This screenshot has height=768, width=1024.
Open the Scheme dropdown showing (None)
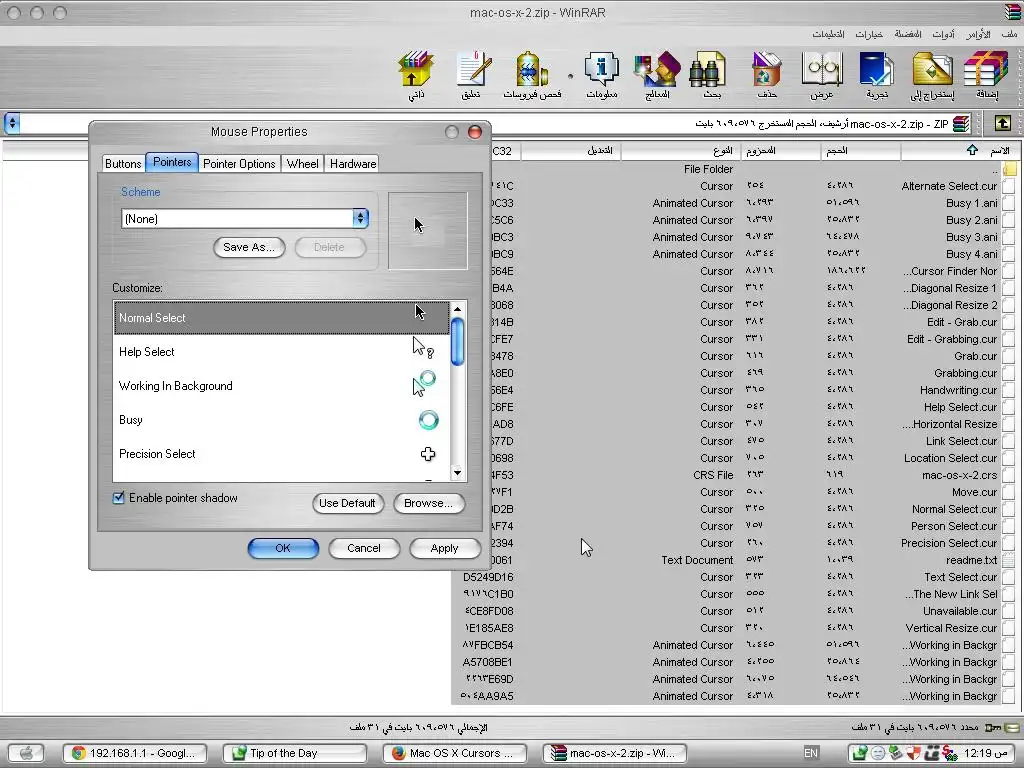(245, 219)
